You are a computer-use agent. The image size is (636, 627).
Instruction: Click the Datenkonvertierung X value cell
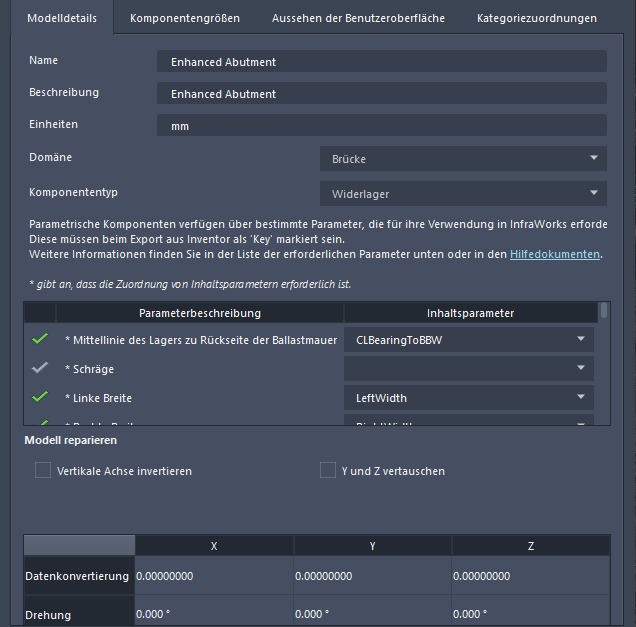(x=214, y=576)
